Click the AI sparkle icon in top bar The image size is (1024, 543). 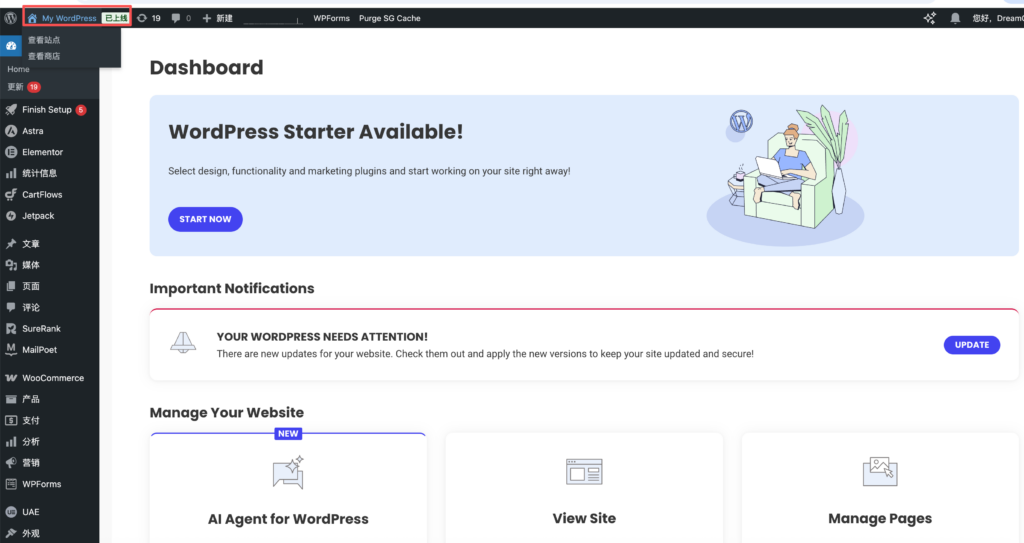click(x=929, y=18)
